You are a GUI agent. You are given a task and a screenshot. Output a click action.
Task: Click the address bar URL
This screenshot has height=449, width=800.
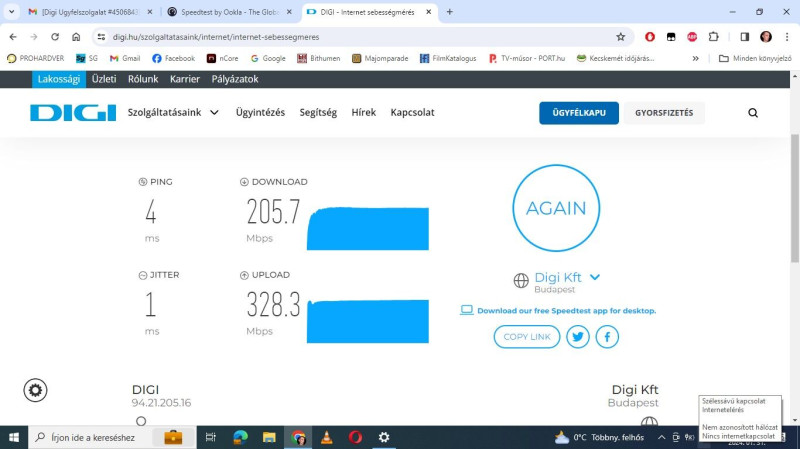(x=216, y=37)
